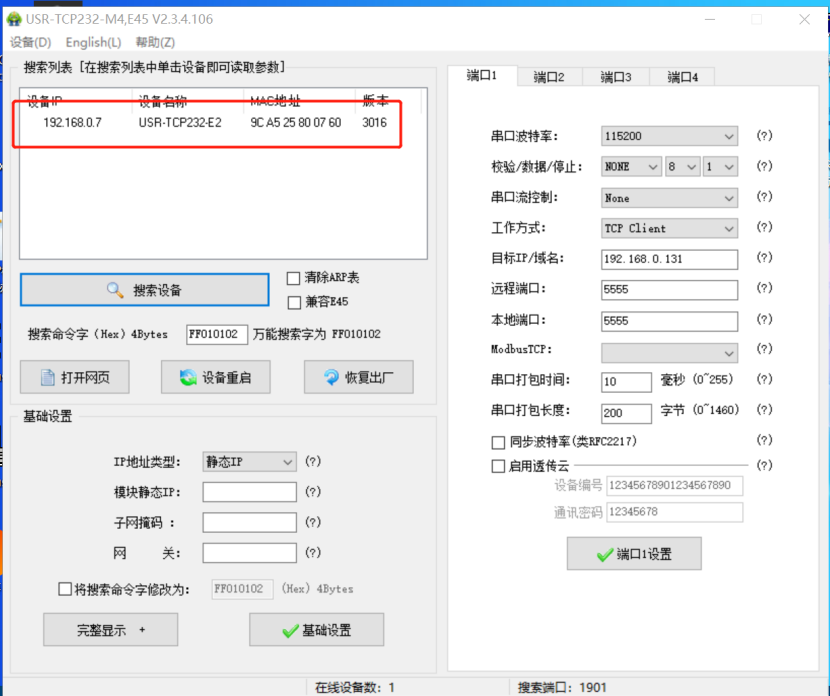
Task: Open the English(L) language menu
Action: pos(93,42)
